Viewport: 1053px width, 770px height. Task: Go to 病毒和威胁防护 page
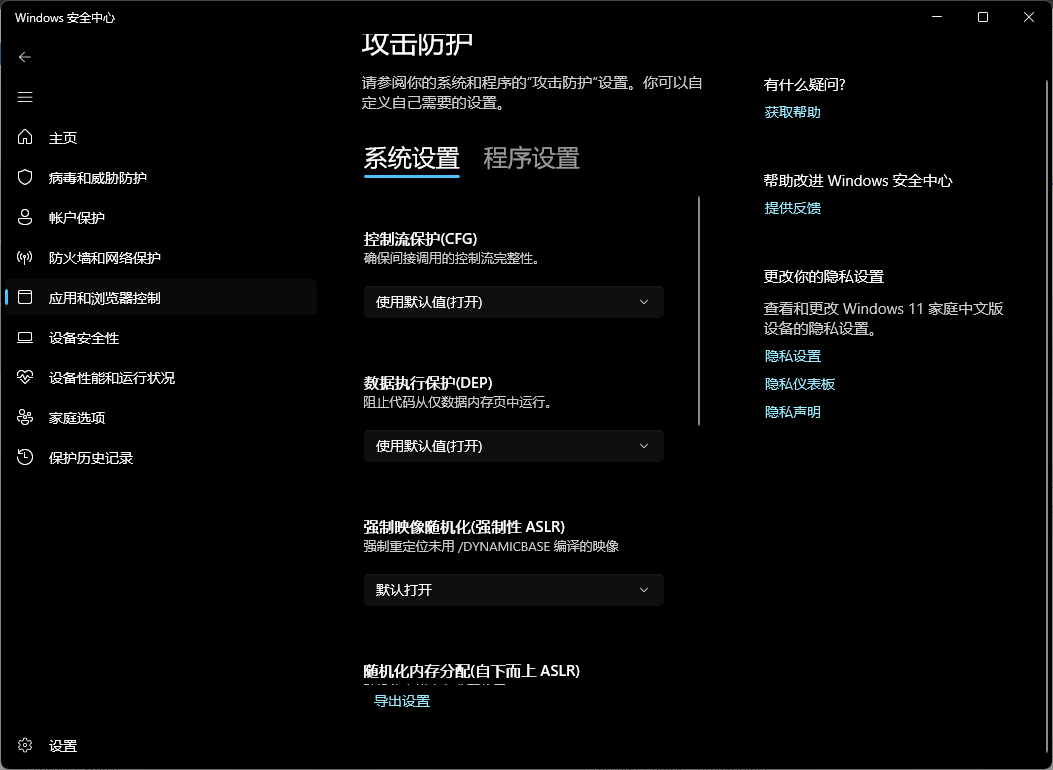pos(161,178)
